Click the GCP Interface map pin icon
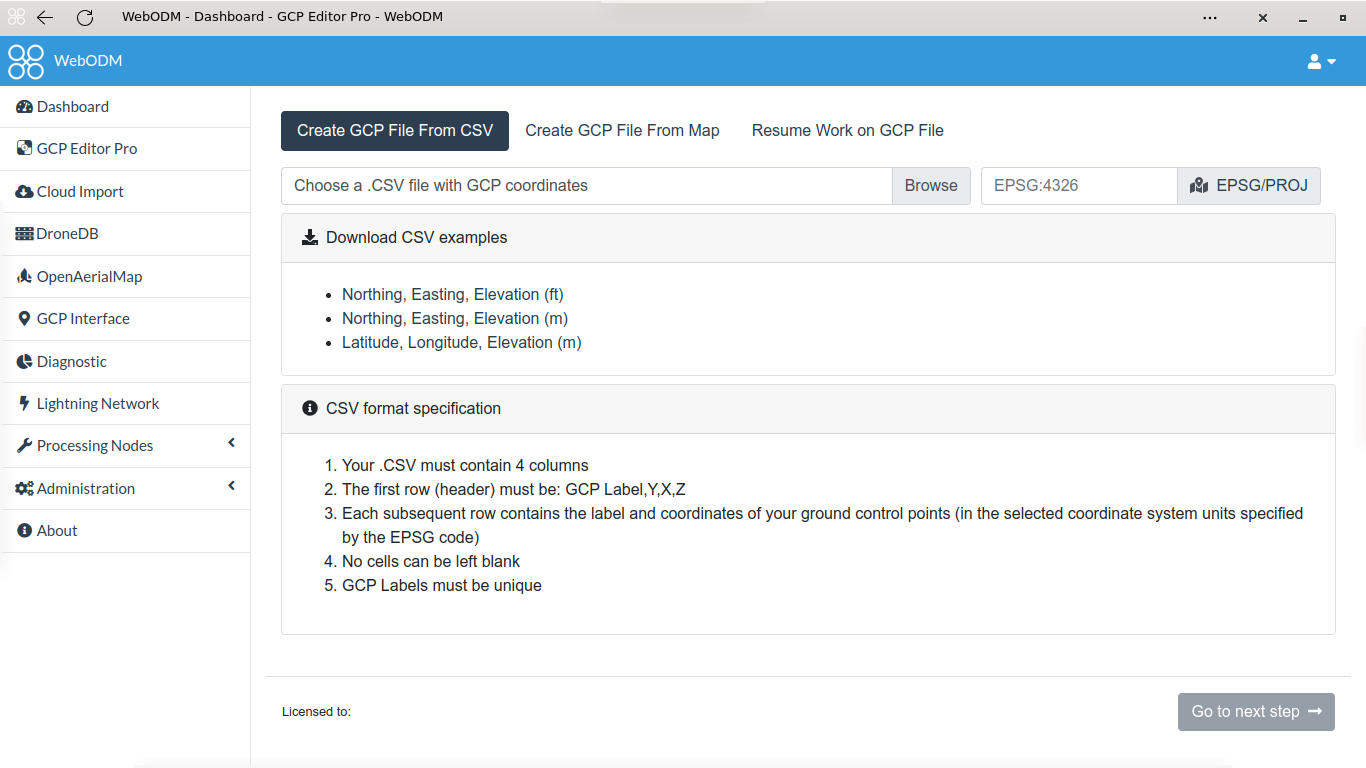 25,319
